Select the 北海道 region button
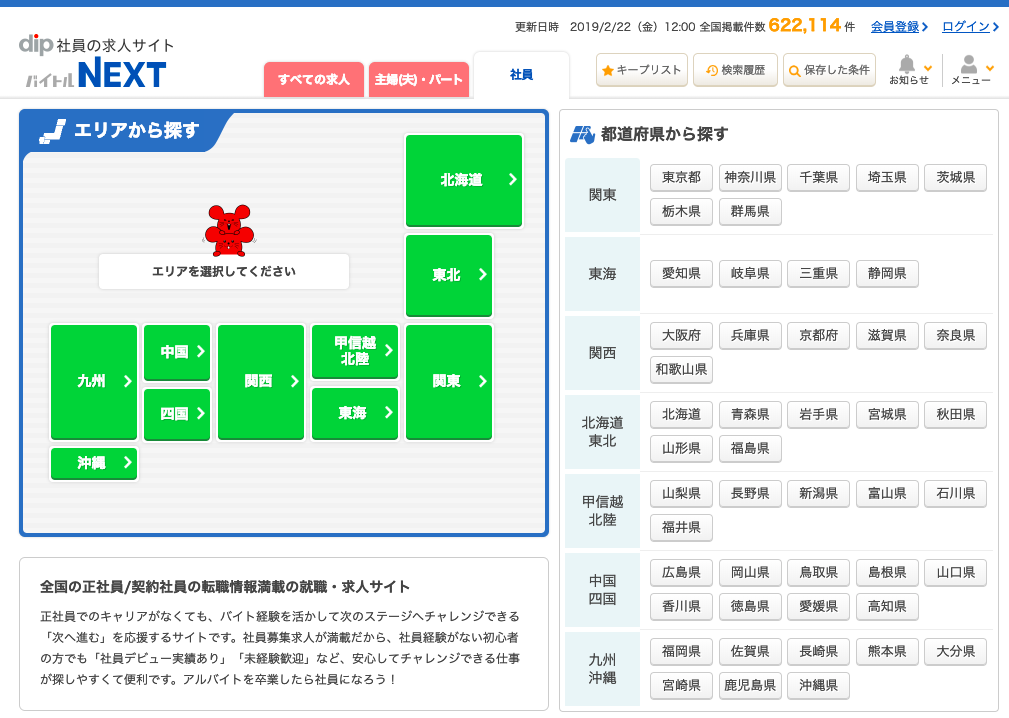The width and height of the screenshot is (1009, 718). point(463,180)
